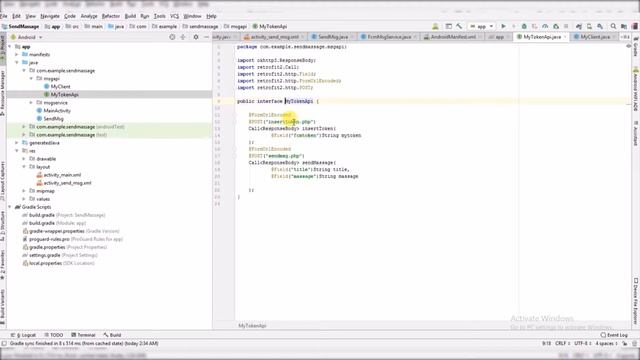The image size is (640, 360).
Task: Click the UTF-8 encoding in the status bar
Action: [582, 343]
